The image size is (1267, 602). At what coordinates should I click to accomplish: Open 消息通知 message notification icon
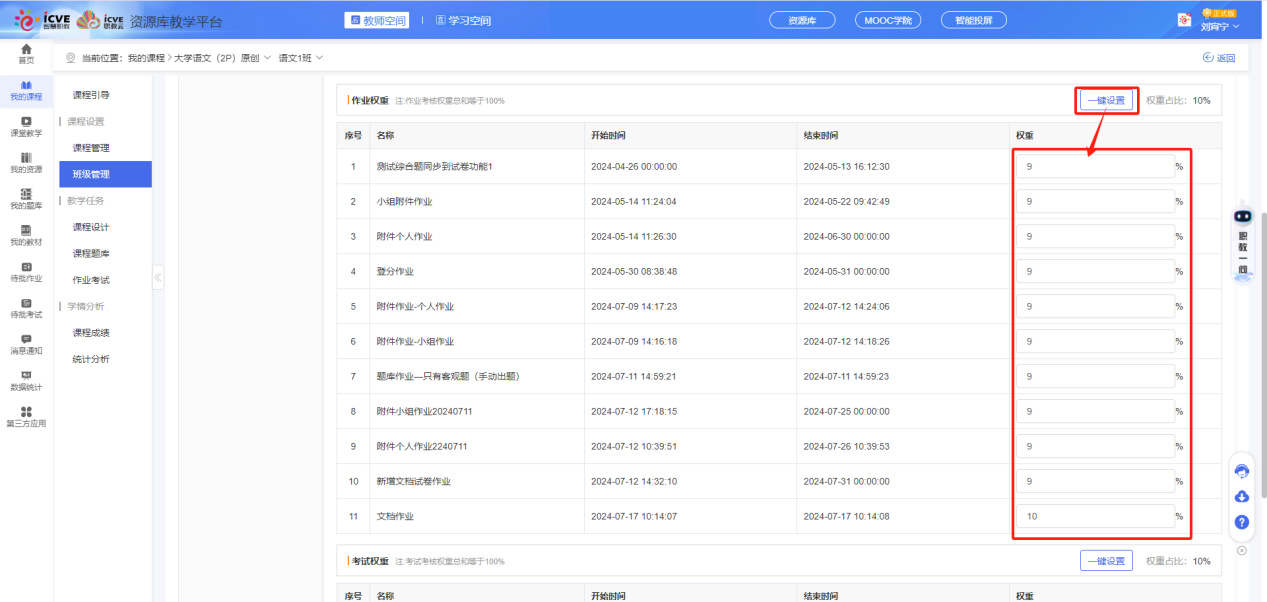25,345
